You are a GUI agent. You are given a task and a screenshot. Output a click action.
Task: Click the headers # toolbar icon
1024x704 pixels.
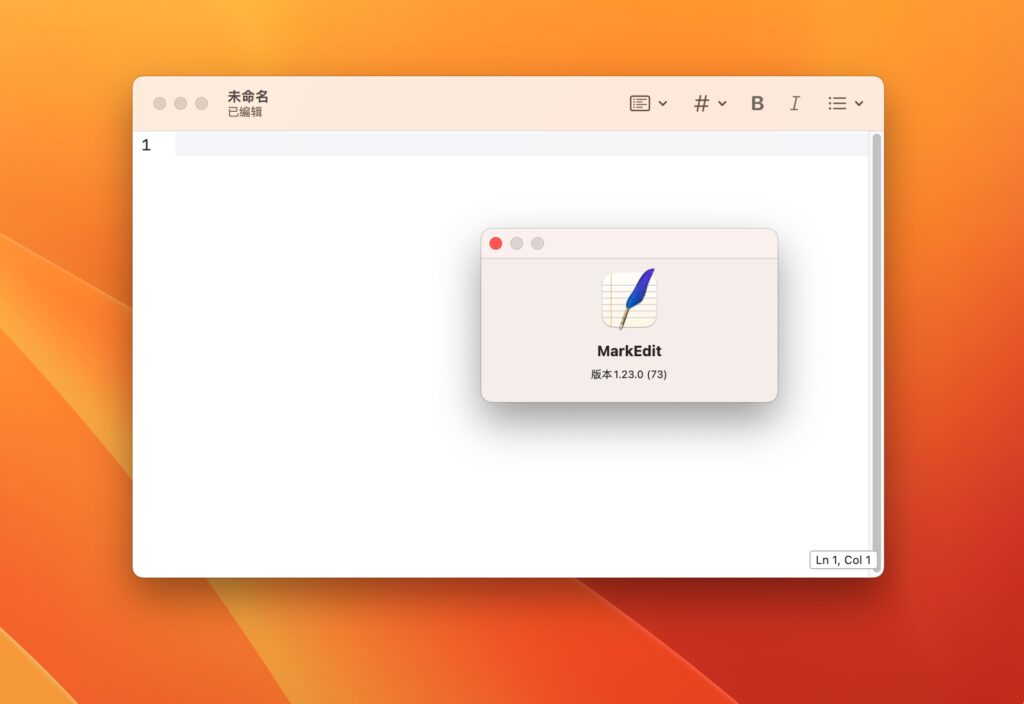click(701, 103)
